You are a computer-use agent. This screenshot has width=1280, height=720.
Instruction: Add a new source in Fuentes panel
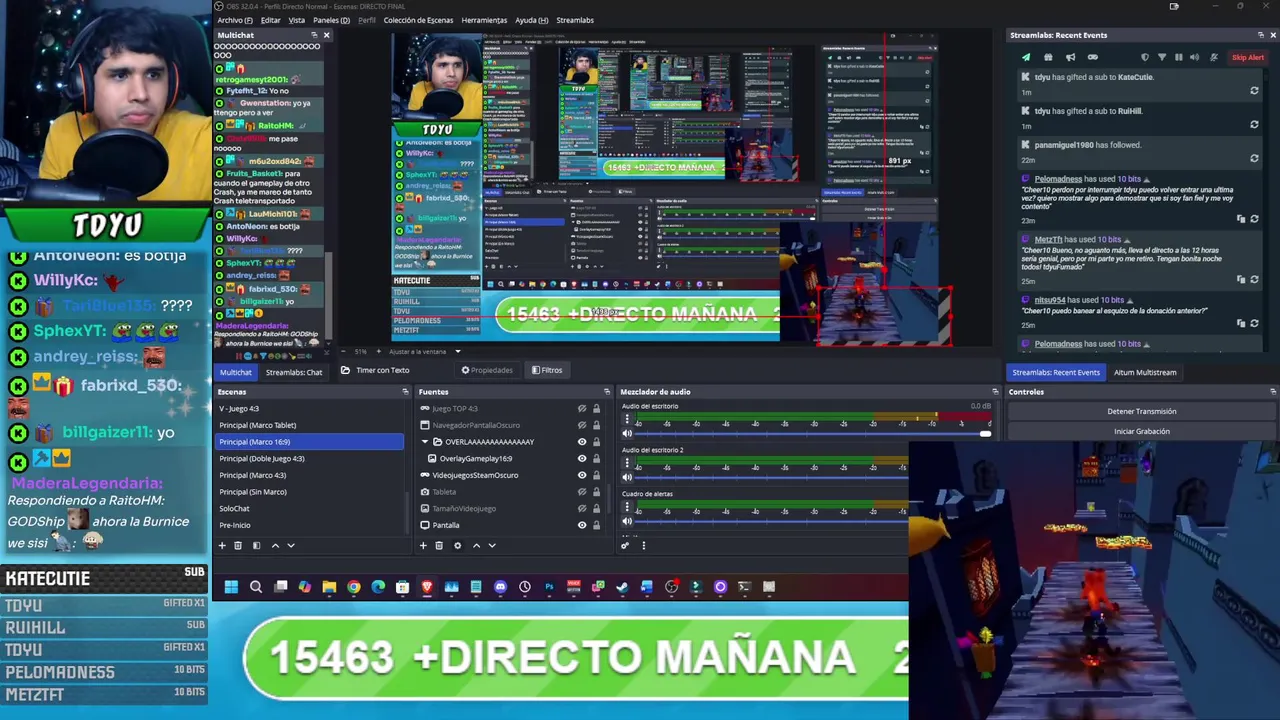(423, 545)
